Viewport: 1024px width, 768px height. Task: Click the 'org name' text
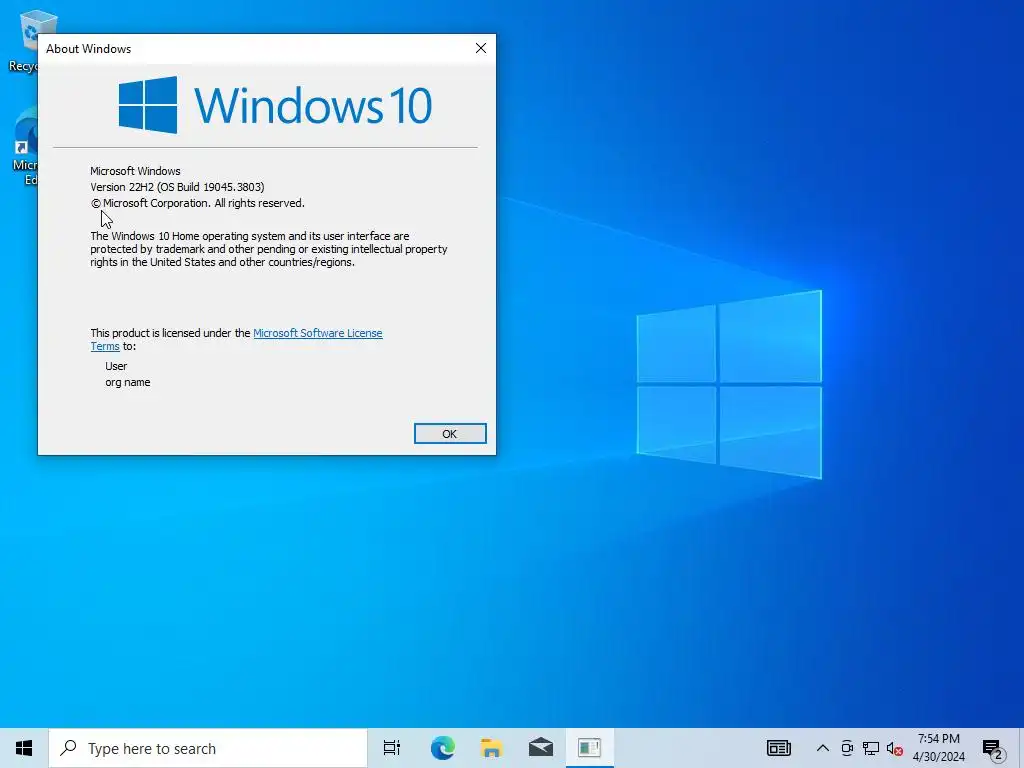[x=127, y=383]
